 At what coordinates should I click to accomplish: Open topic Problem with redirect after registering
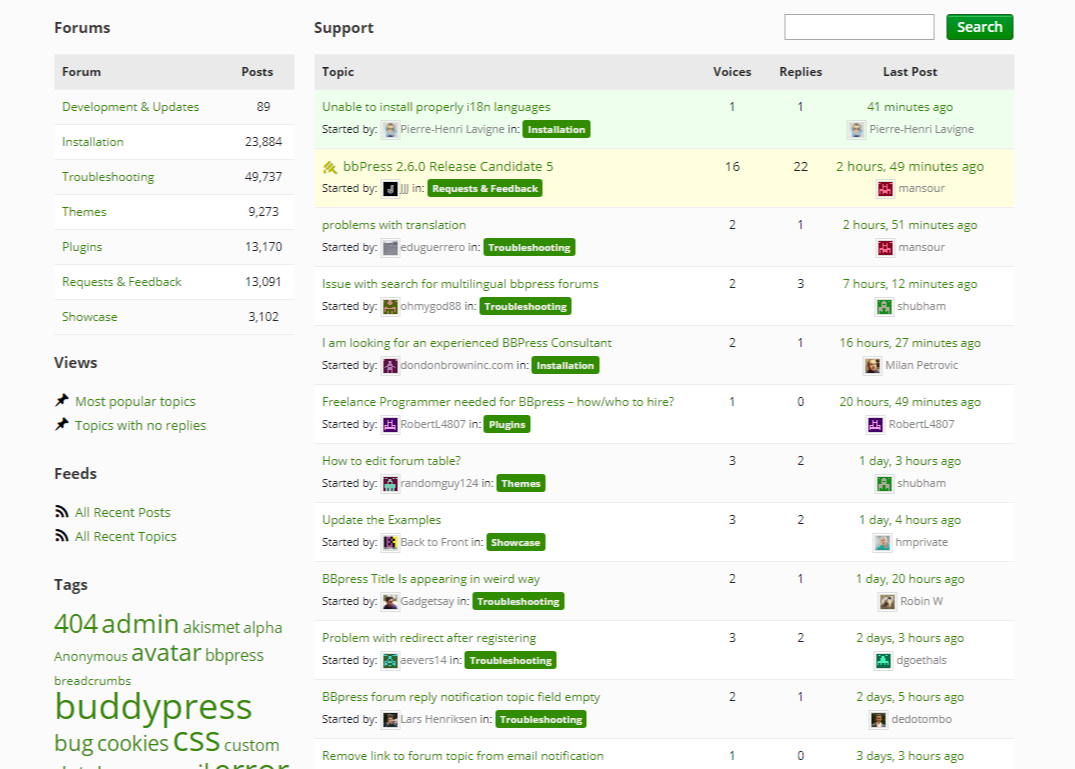[429, 637]
